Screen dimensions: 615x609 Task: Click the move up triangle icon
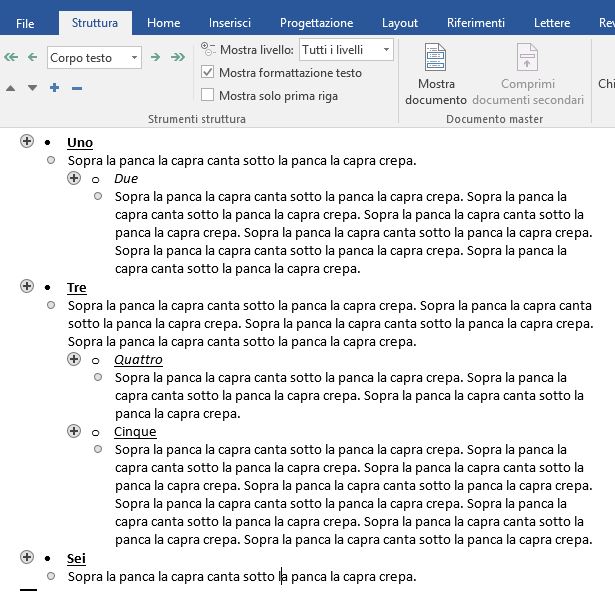click(11, 88)
